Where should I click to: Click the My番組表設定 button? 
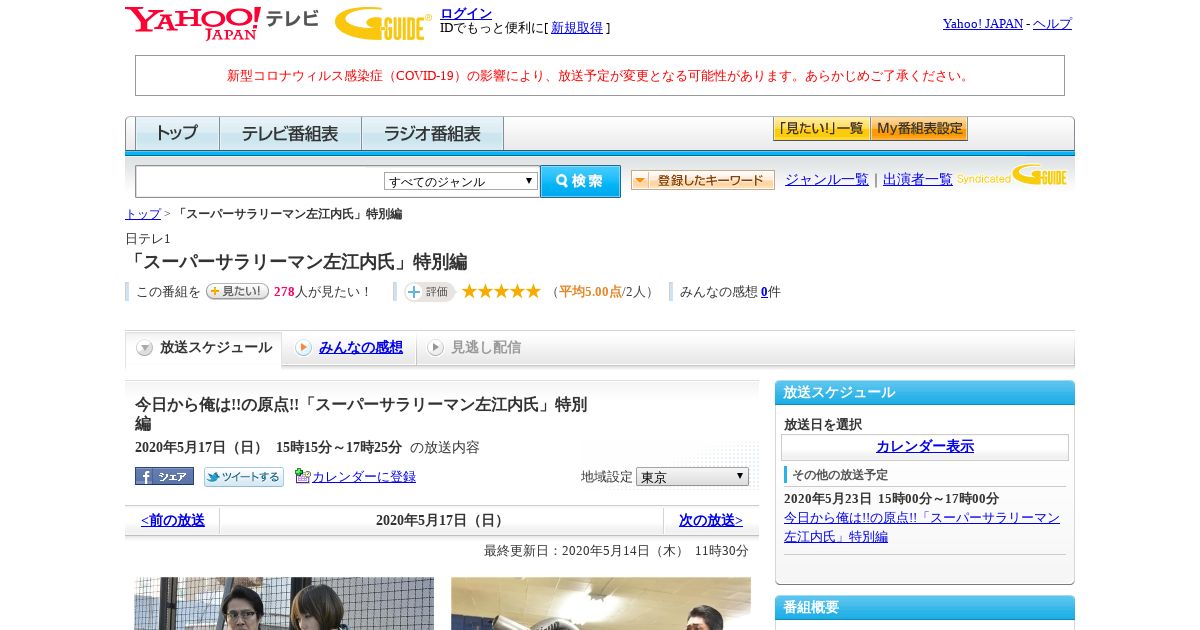click(x=919, y=128)
